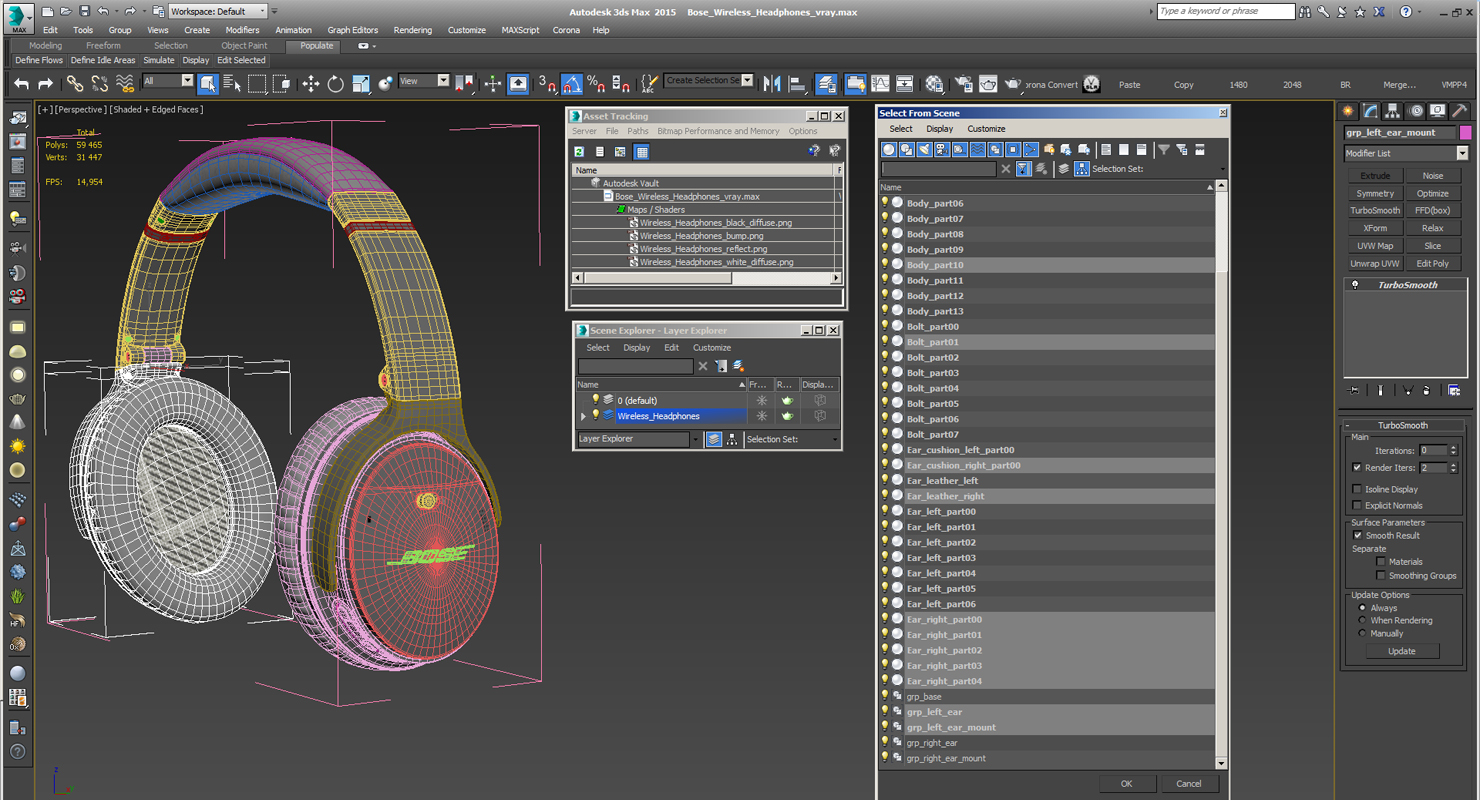Toggle Display Geometry filter in Select From Scene
1480x800 pixels.
coord(888,150)
